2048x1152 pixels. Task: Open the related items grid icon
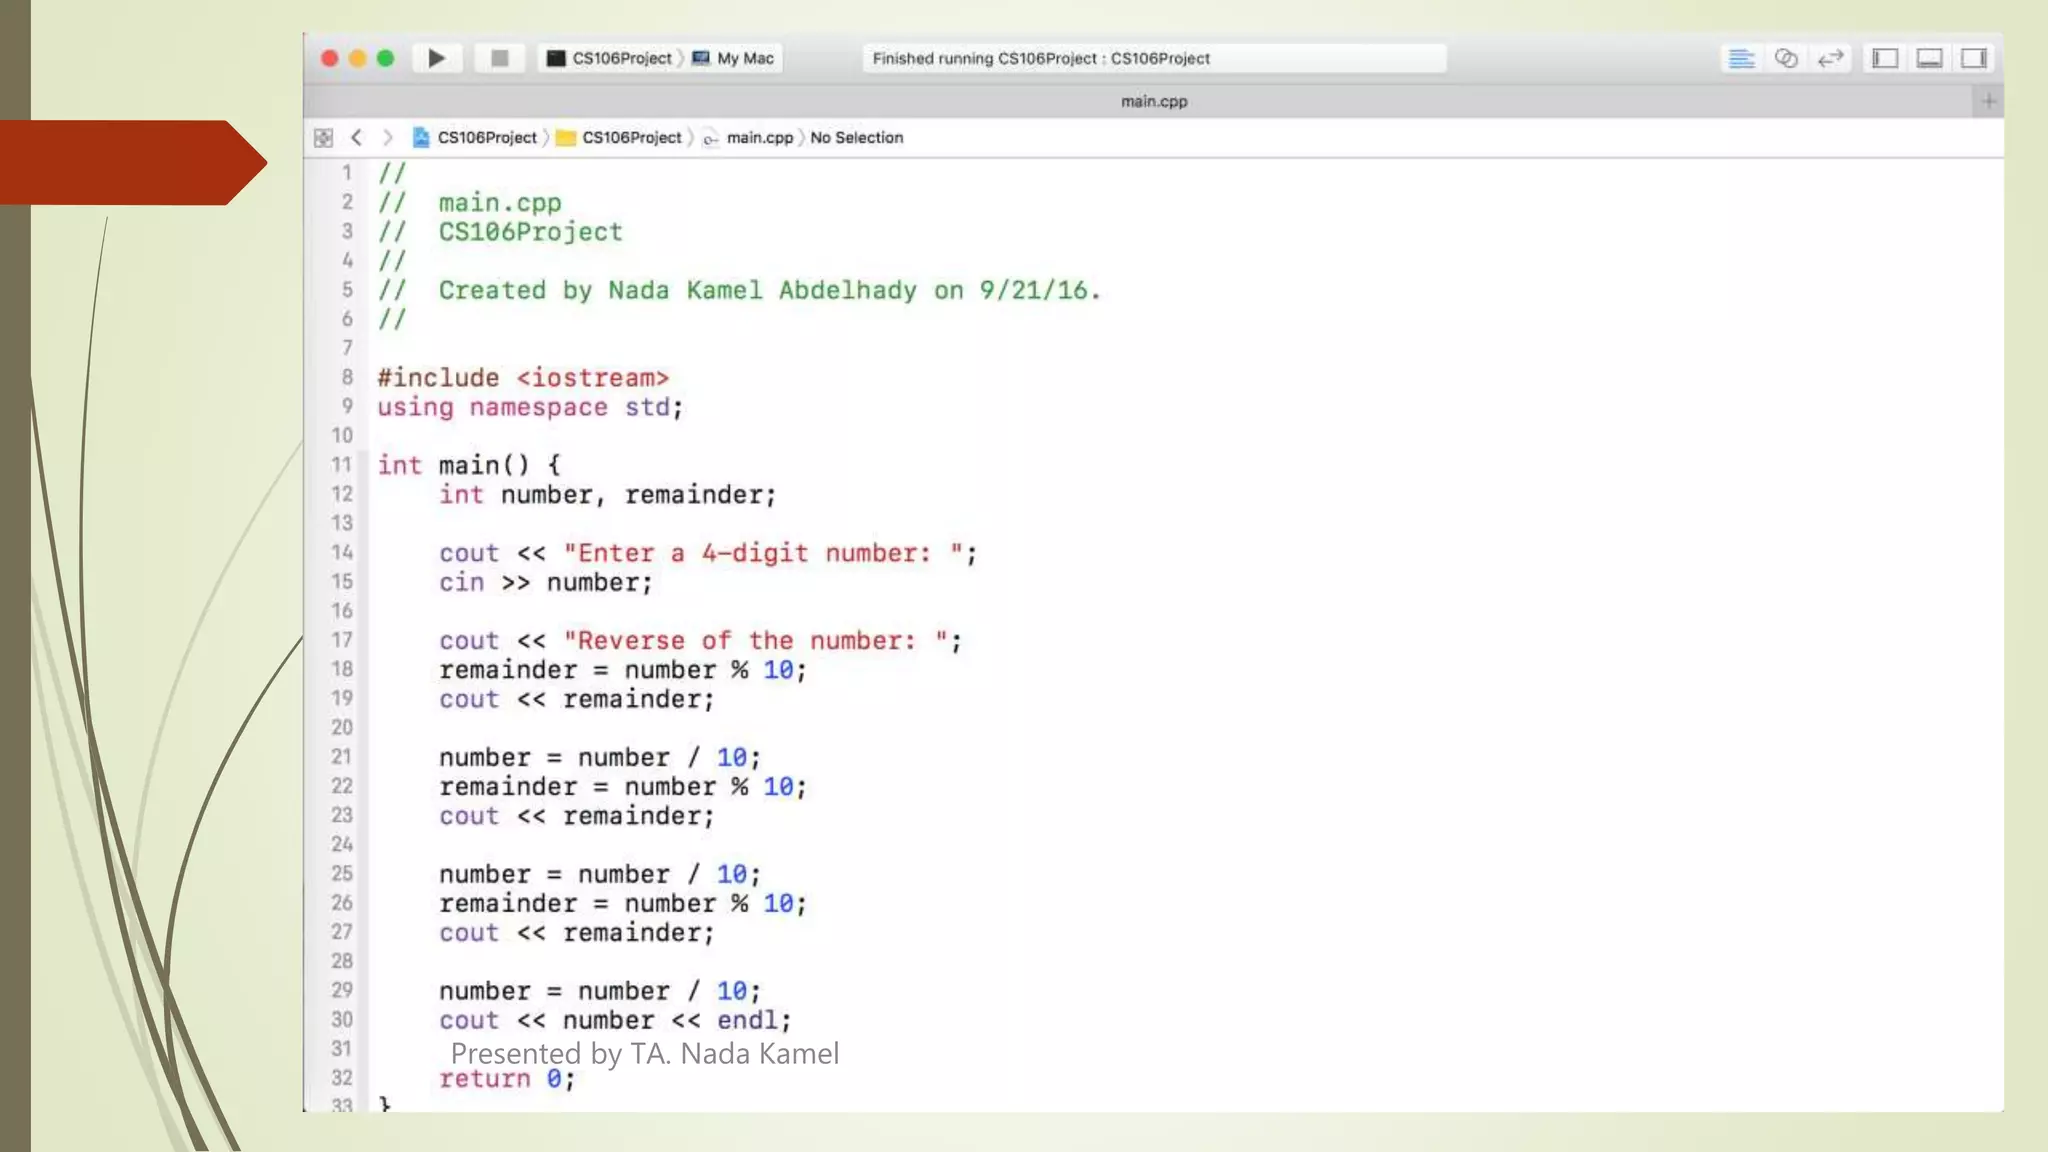323,138
